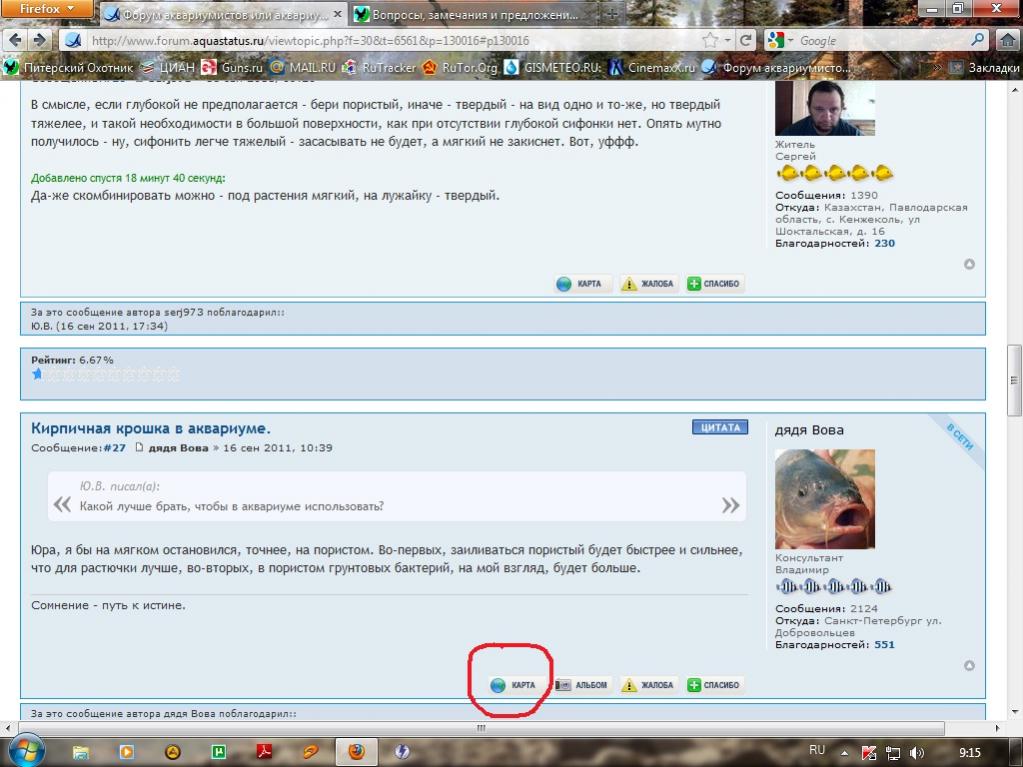This screenshot has width=1023, height=767.
Task: Open Альбом button in дядя Вова's post
Action: (581, 685)
